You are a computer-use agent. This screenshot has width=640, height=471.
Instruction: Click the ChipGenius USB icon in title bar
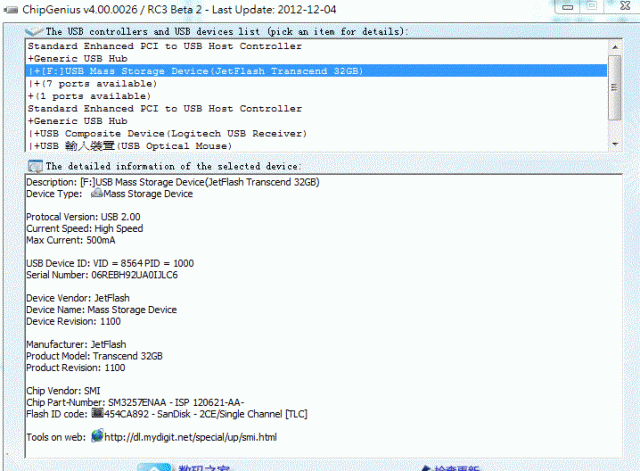pos(11,9)
